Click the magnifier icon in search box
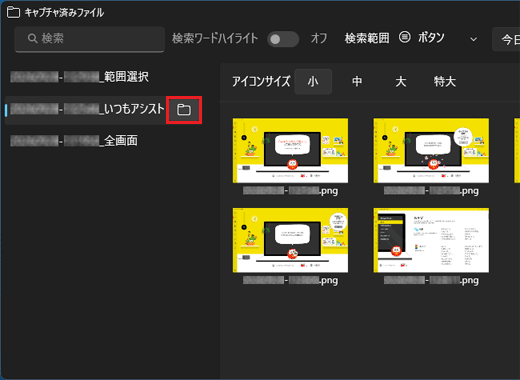The image size is (520, 380). coord(32,38)
